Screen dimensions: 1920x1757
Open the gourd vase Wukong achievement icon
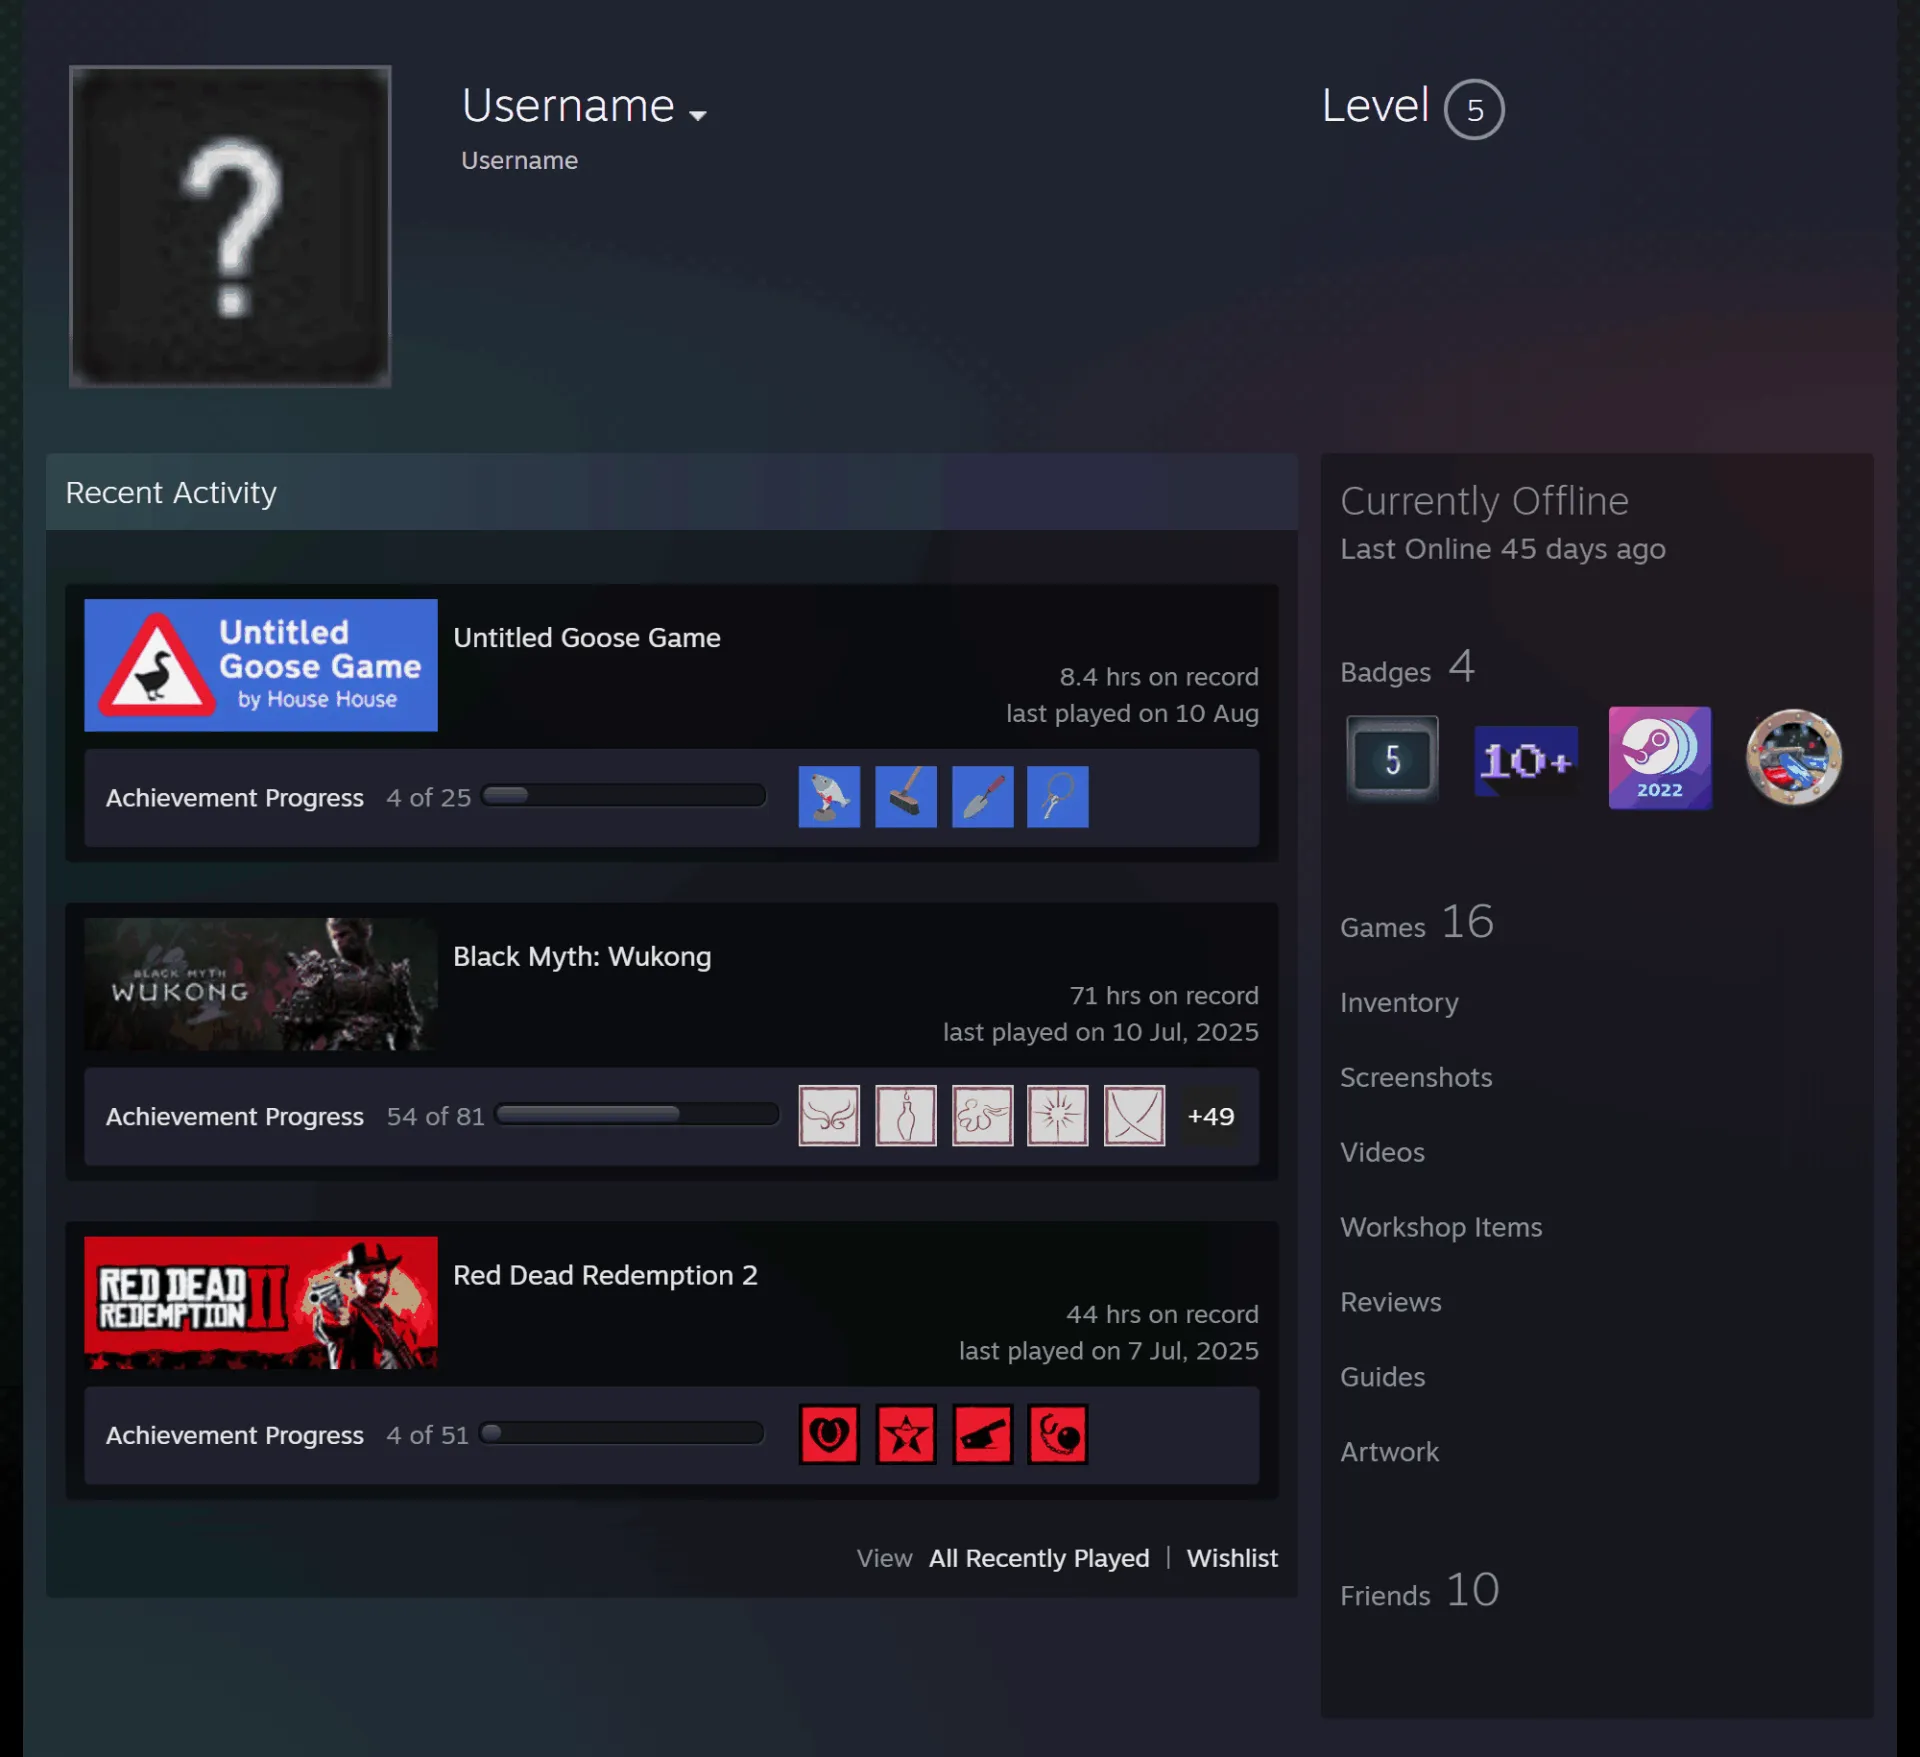(x=906, y=1115)
